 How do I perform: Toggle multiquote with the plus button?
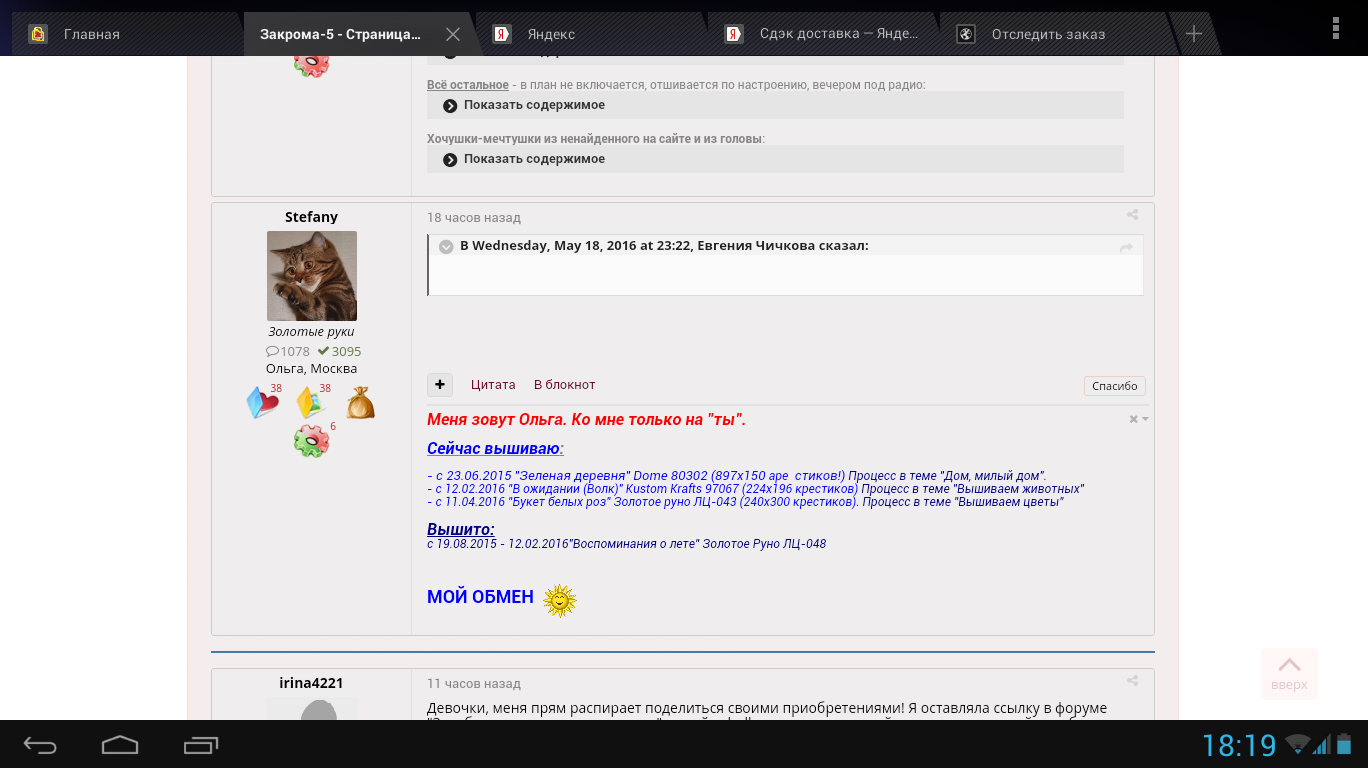440,385
